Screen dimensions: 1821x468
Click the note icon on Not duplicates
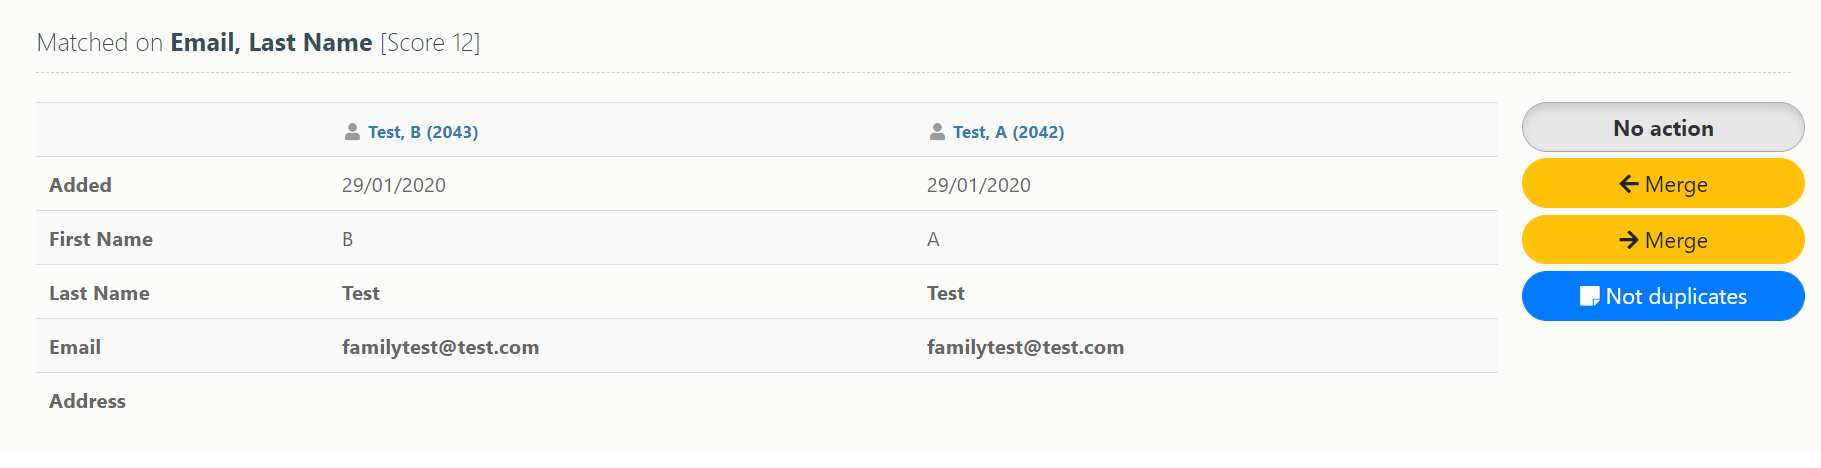click(1589, 296)
